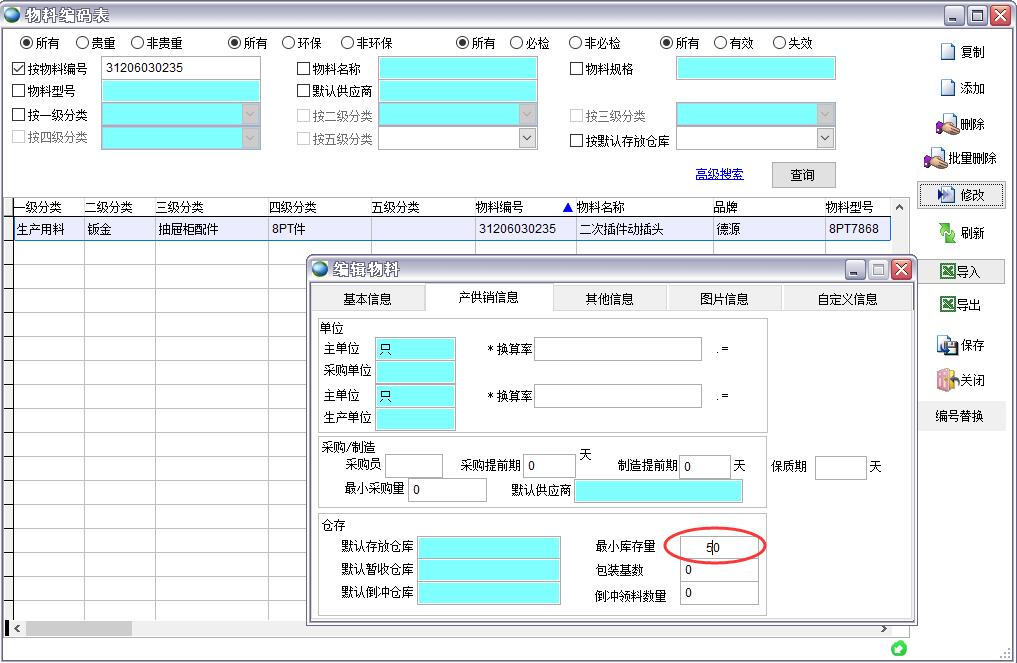The height and width of the screenshot is (663, 1017).
Task: Expand the 按一级分类 dropdown
Action: [250, 115]
